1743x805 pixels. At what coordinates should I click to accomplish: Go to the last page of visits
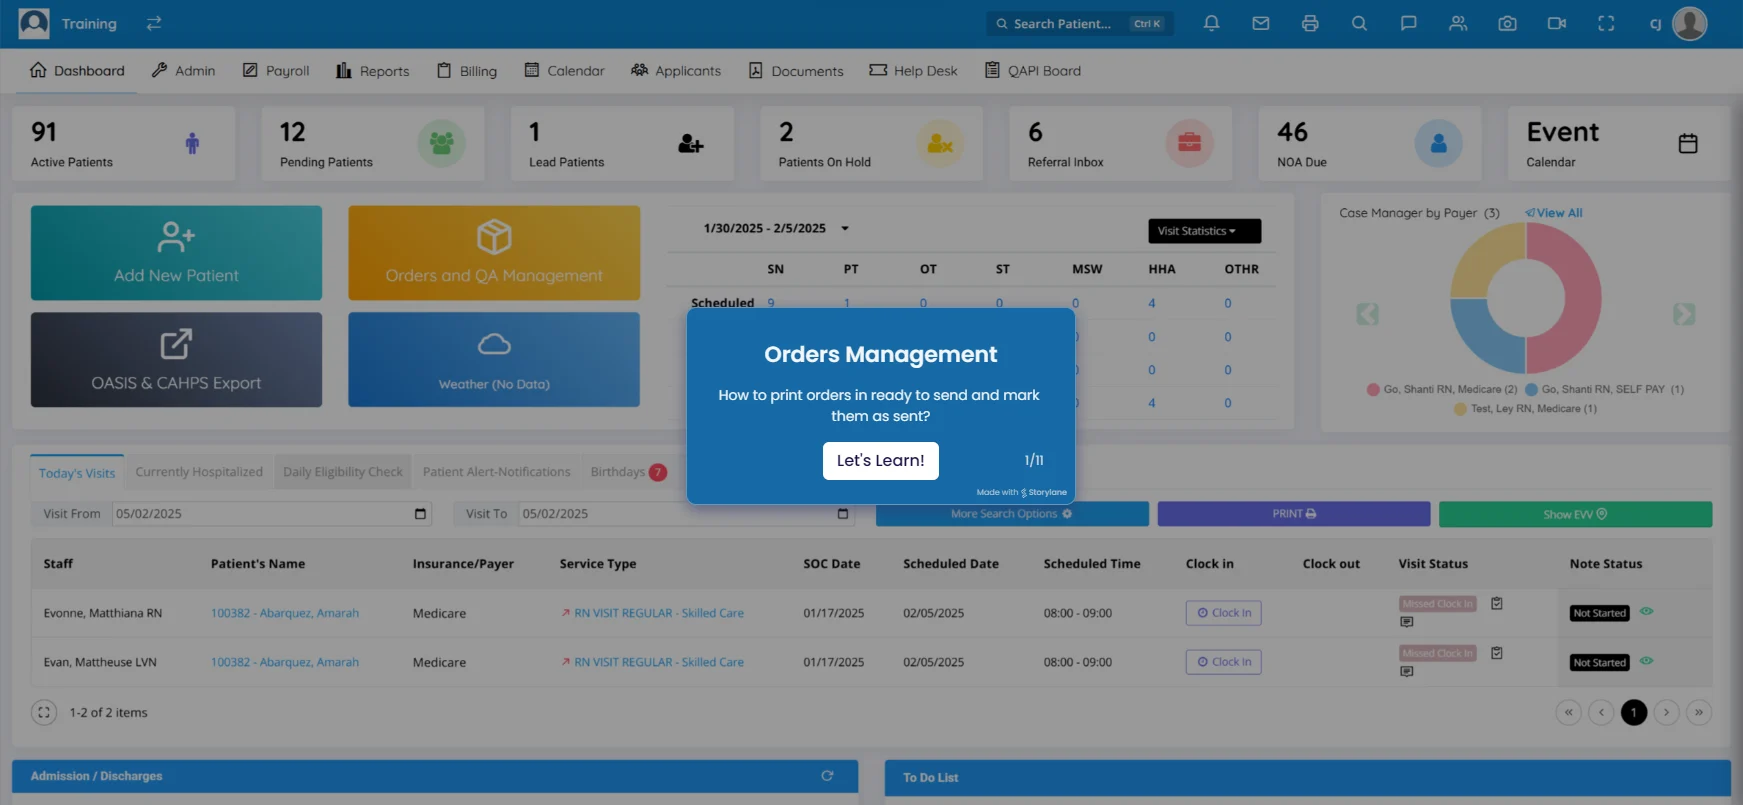tap(1698, 712)
